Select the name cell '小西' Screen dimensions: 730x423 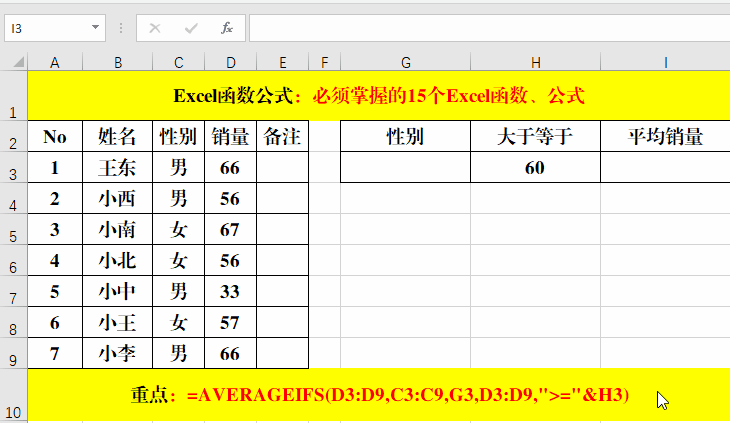point(117,198)
